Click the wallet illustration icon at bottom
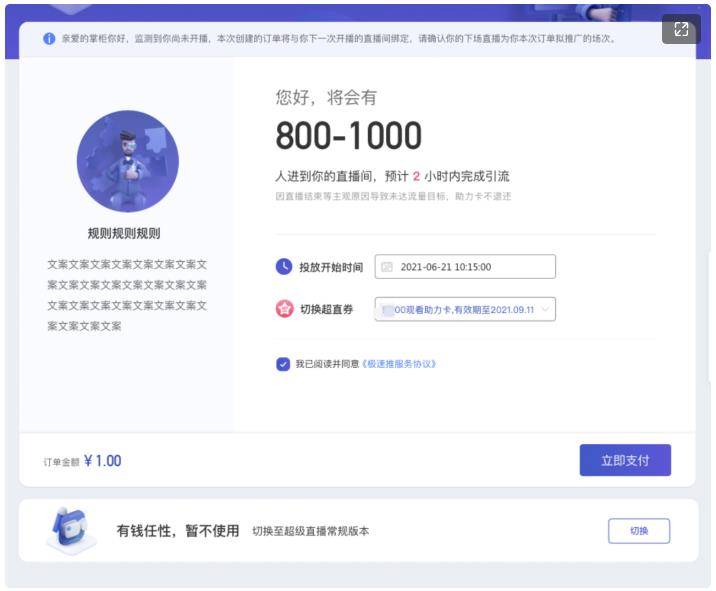The width and height of the screenshot is (716, 591). [x=72, y=530]
